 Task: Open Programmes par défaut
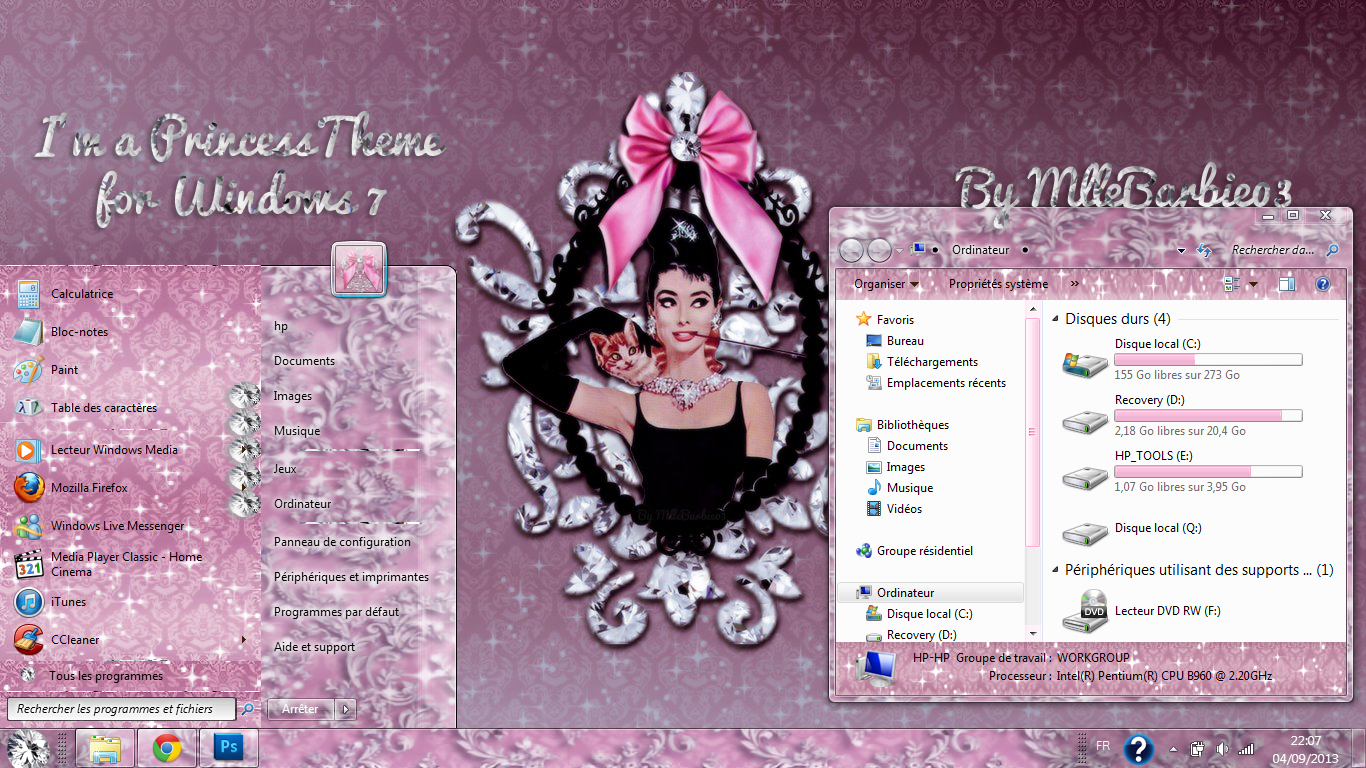point(336,612)
